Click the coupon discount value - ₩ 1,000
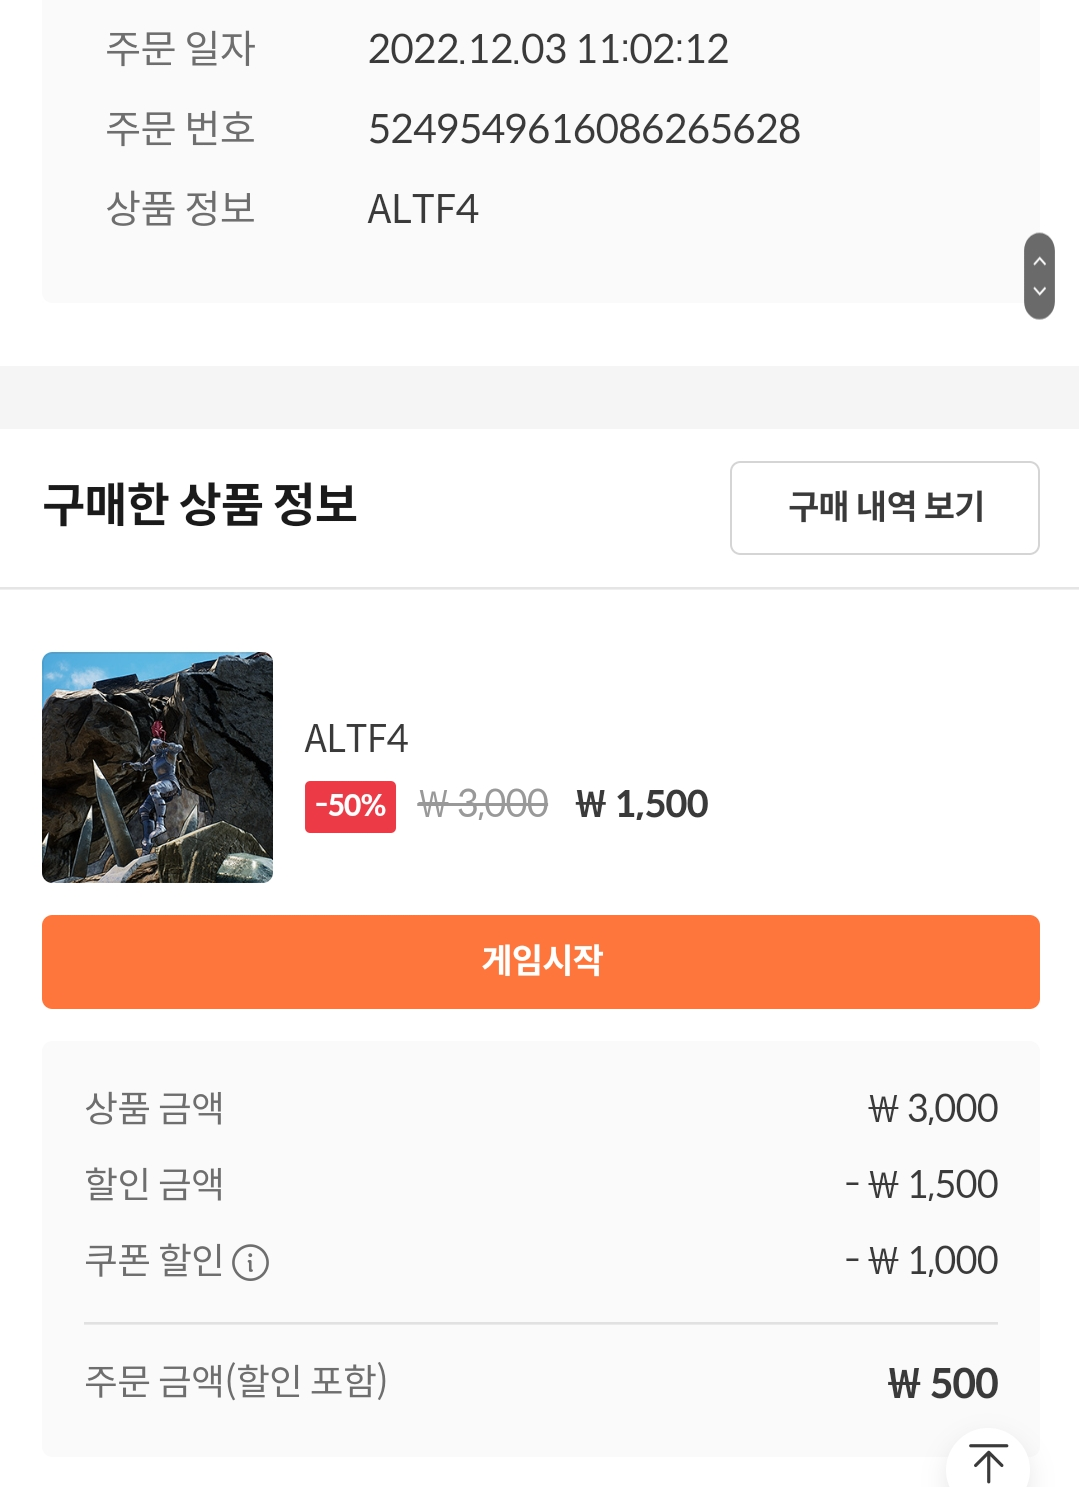1079x1487 pixels. [921, 1260]
